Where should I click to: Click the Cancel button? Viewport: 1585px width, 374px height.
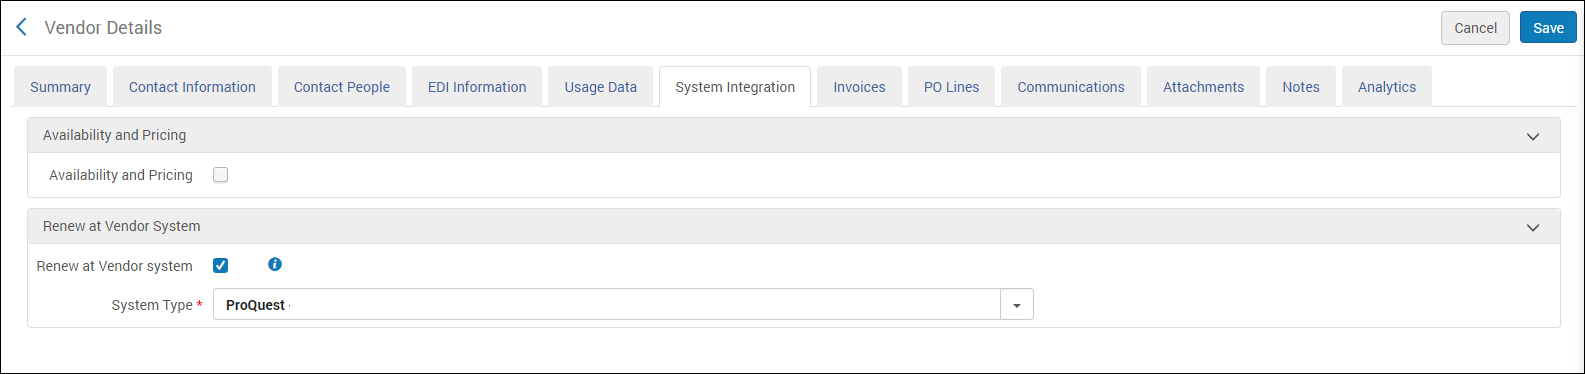(x=1475, y=28)
